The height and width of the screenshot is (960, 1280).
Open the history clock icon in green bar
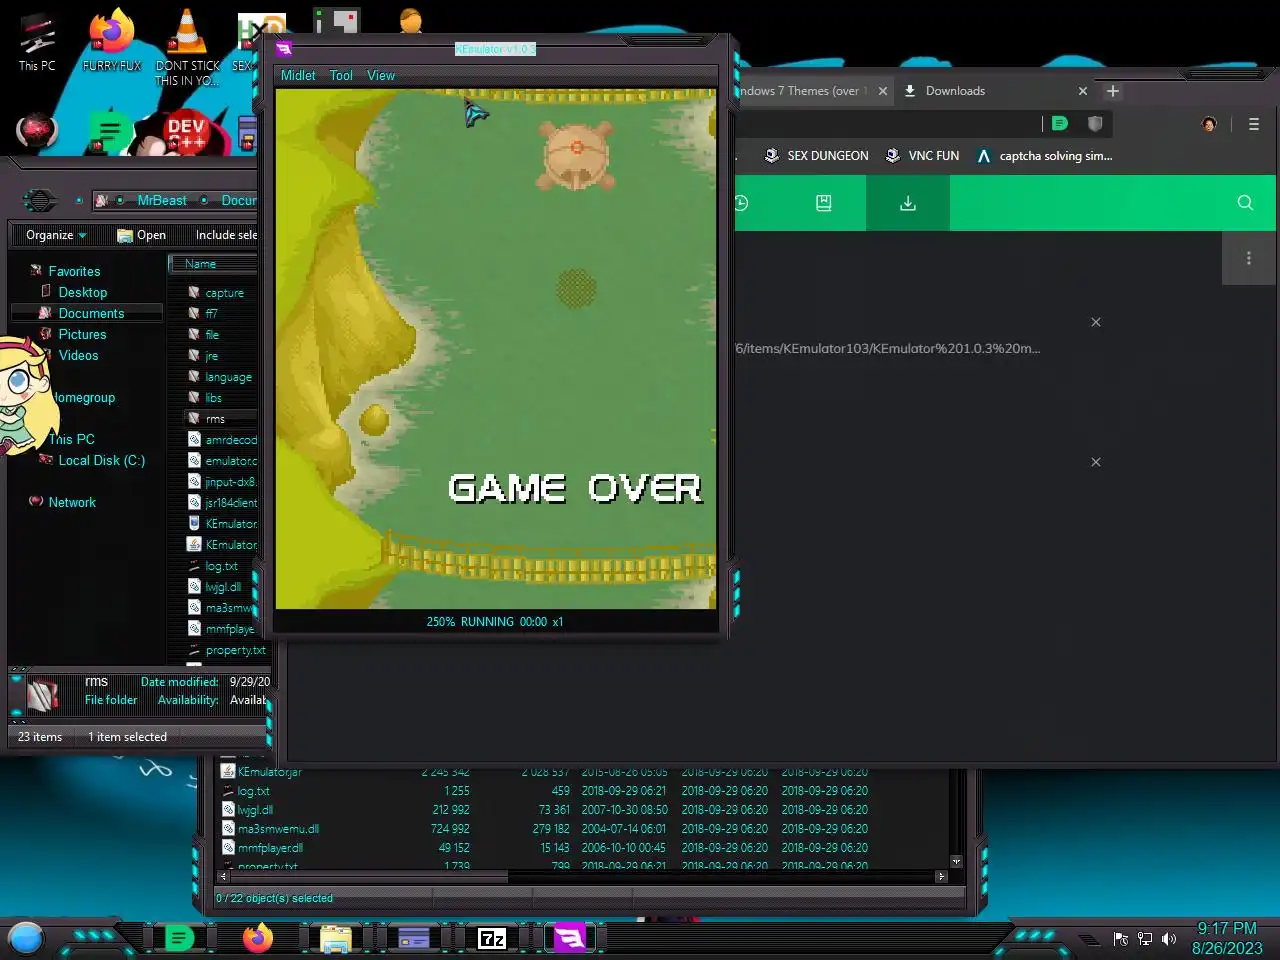tap(741, 203)
